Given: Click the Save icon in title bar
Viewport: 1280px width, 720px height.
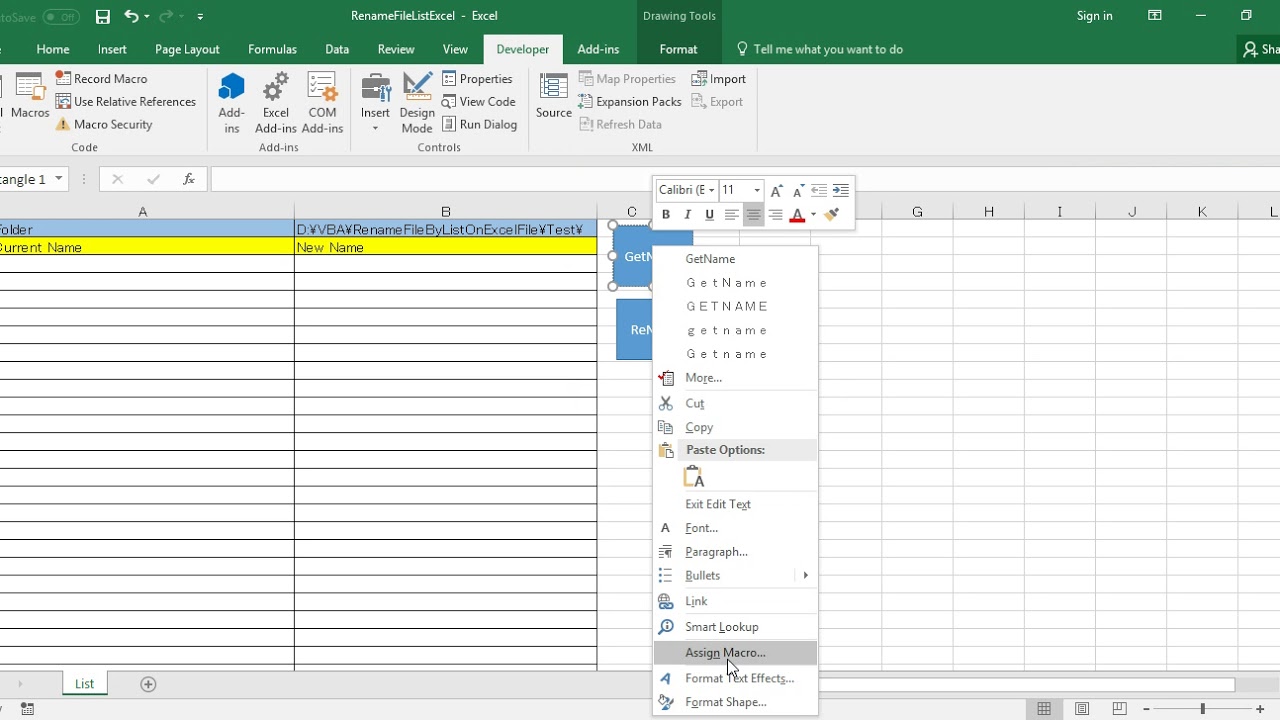Looking at the screenshot, I should coord(102,16).
